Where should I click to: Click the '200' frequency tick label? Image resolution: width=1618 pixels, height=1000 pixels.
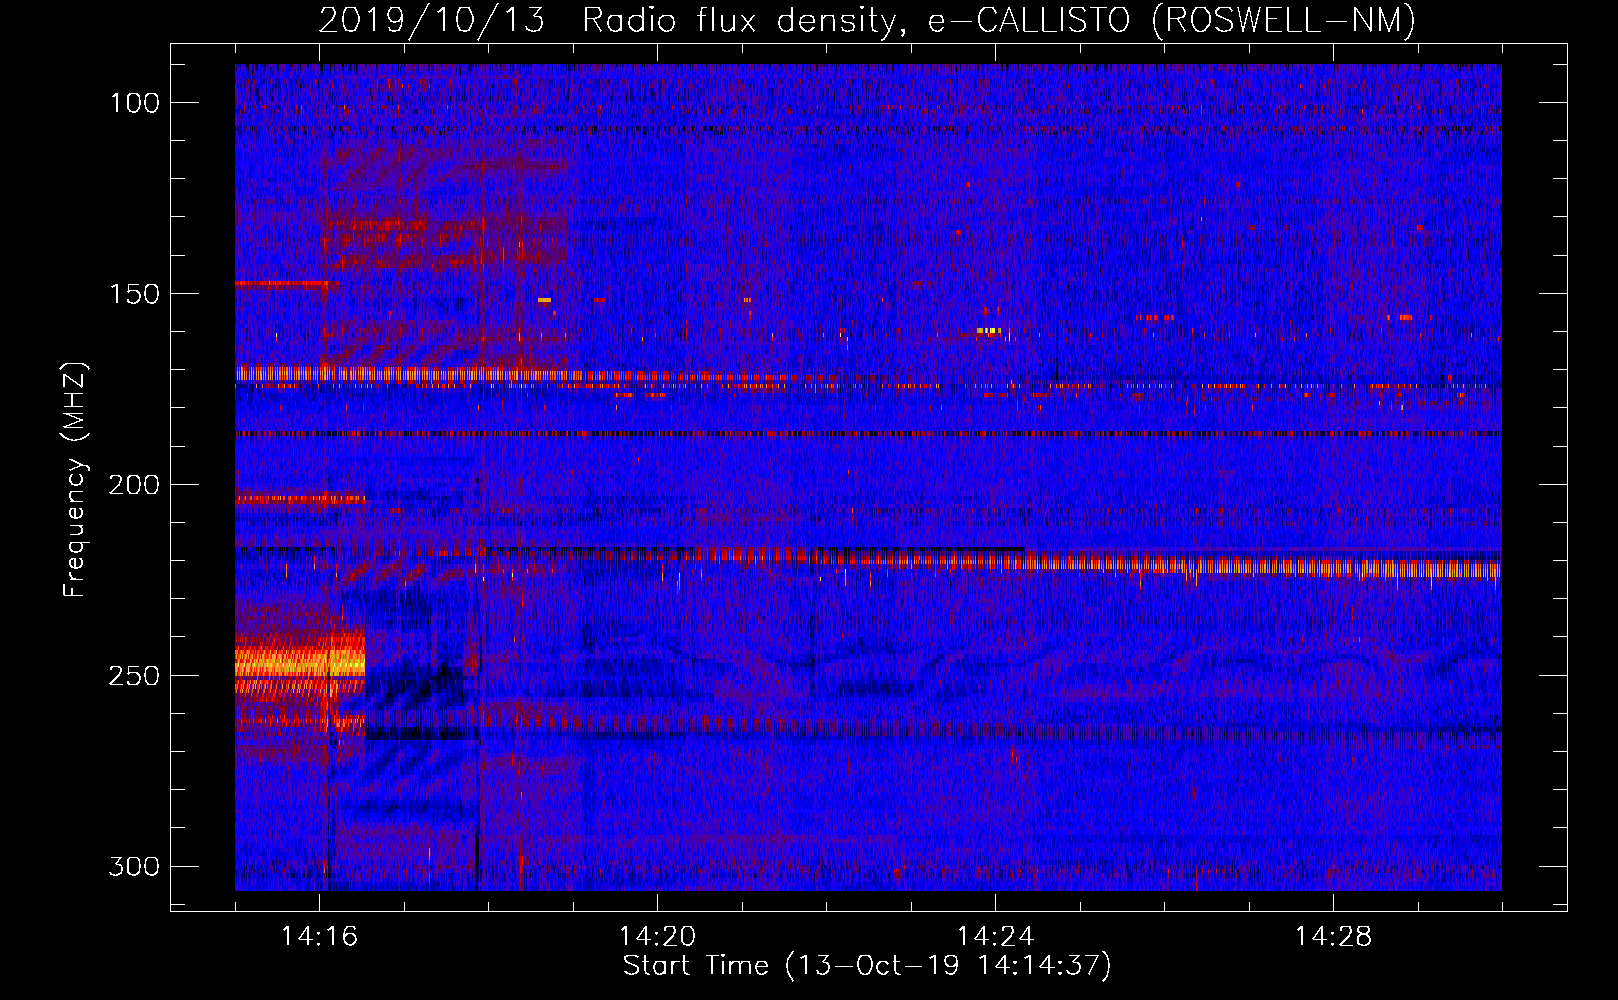134,485
